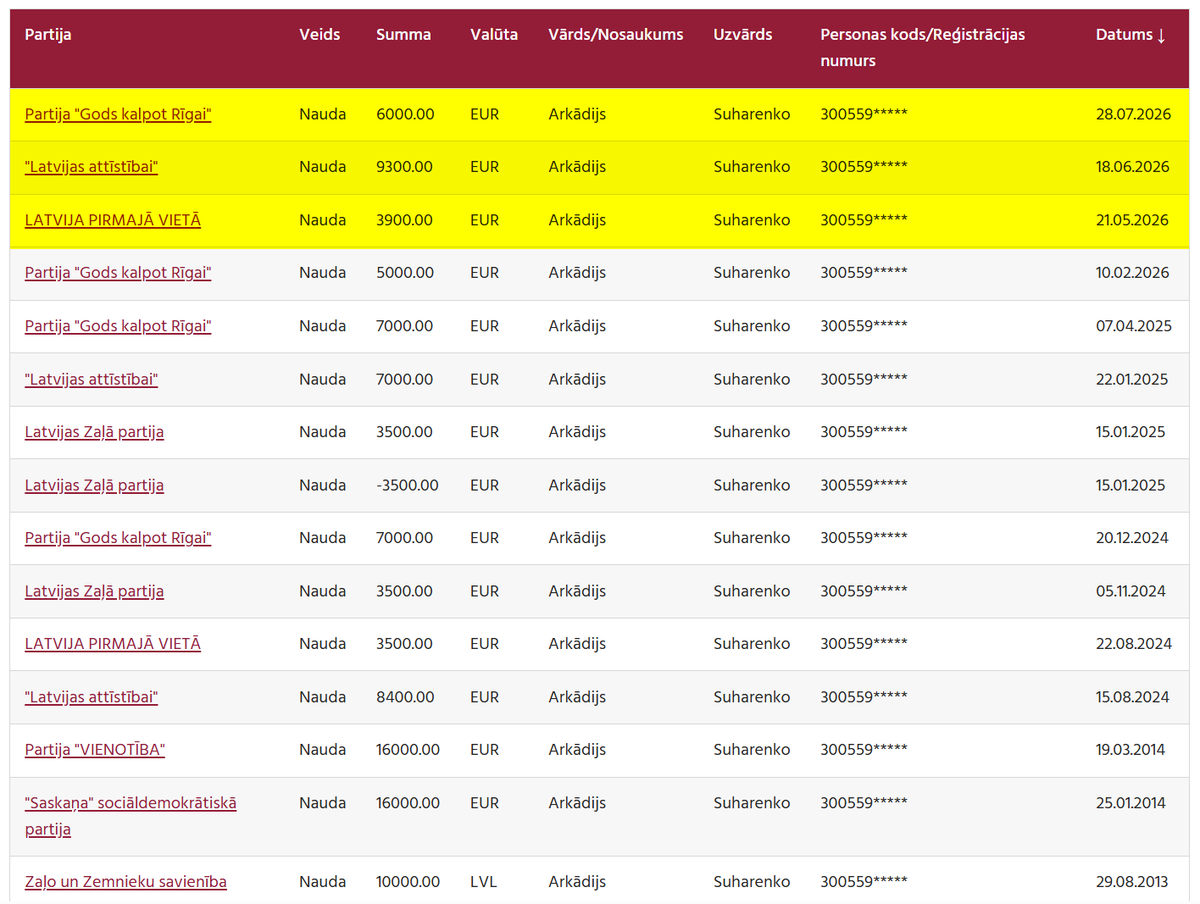Open Latvijas Zaļā partija link dated 05.11.2024
The width and height of the screenshot is (1200, 904).
(94, 591)
